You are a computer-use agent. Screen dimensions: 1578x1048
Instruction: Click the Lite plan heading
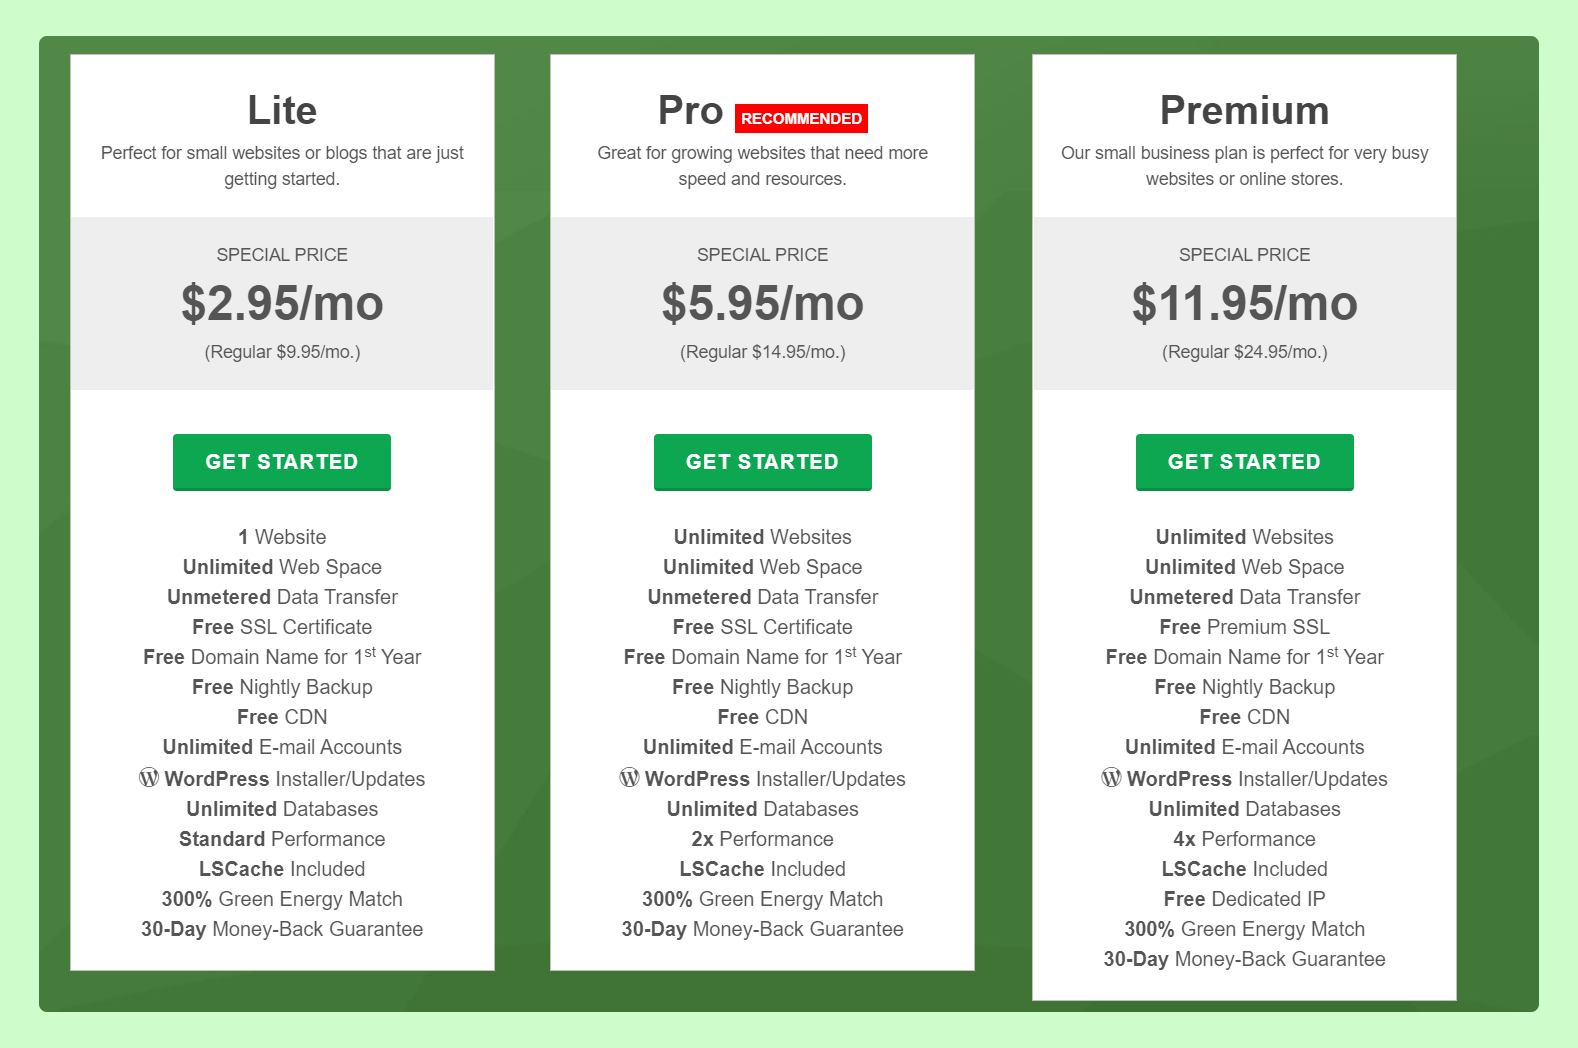282,110
